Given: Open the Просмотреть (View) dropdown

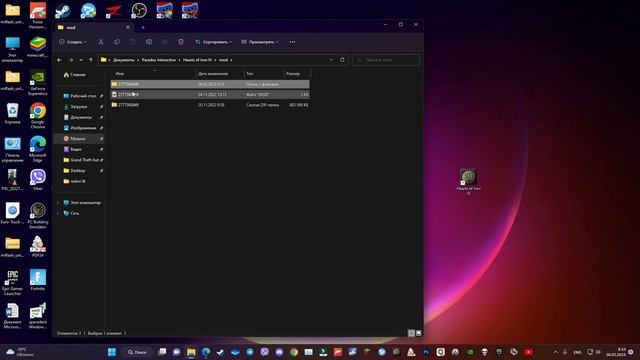Looking at the screenshot, I should pos(260,42).
